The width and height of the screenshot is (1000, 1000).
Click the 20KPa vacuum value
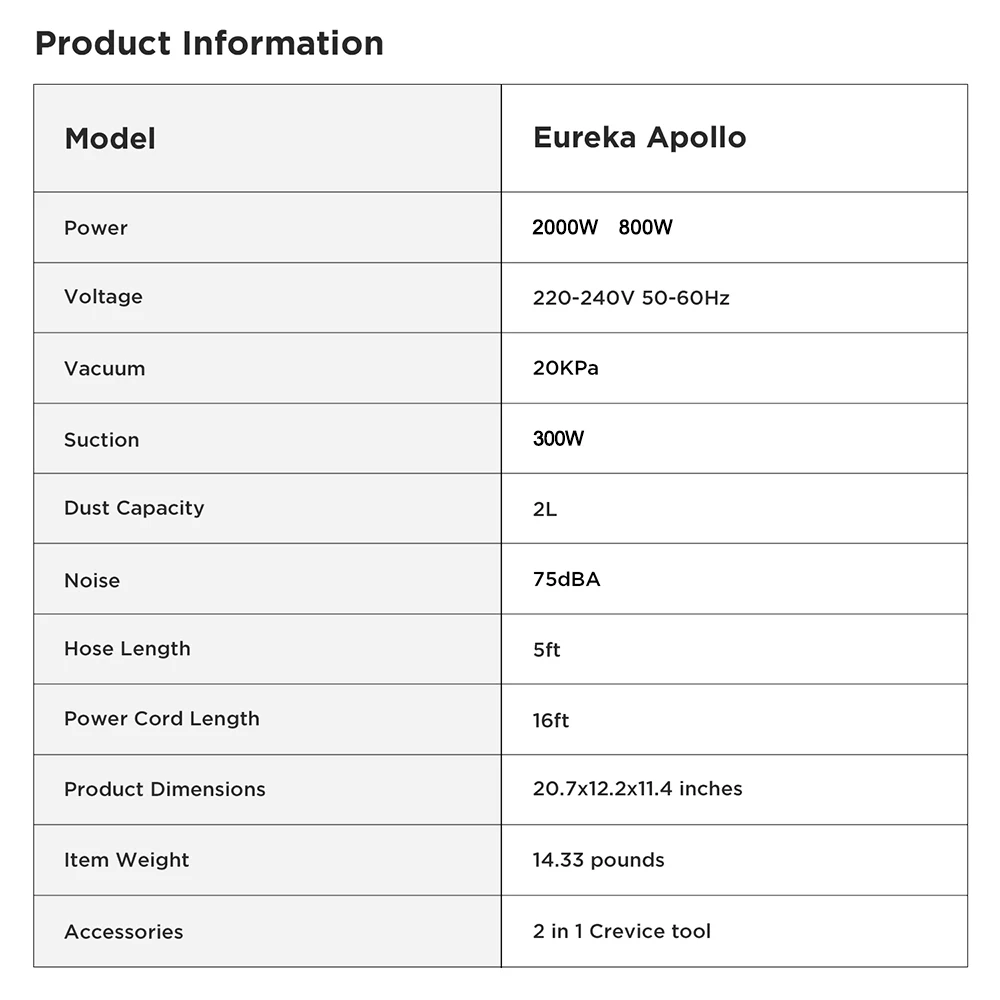pos(566,368)
